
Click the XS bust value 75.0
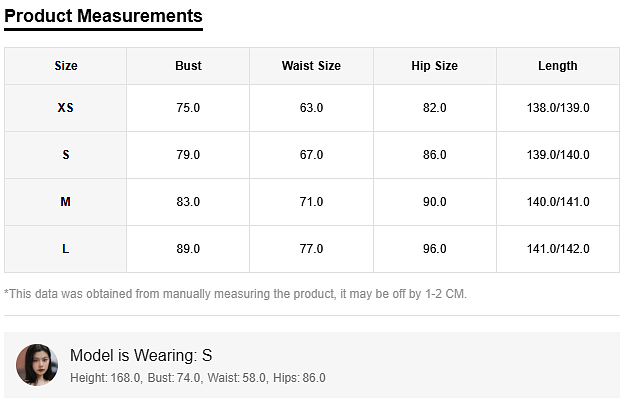click(x=188, y=108)
